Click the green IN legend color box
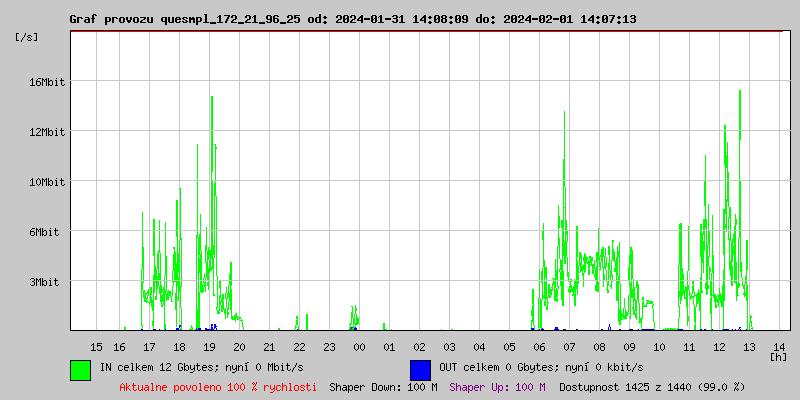This screenshot has height=400, width=800. tap(80, 369)
